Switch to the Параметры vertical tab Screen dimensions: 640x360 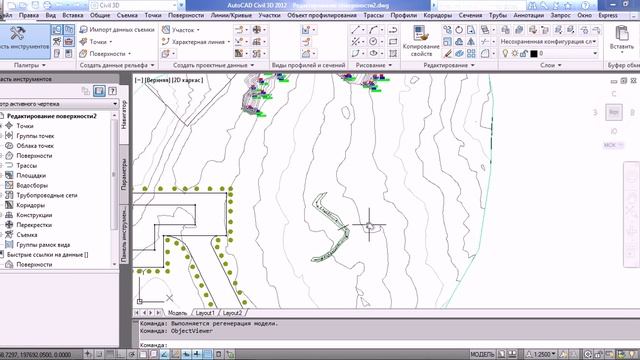(124, 174)
